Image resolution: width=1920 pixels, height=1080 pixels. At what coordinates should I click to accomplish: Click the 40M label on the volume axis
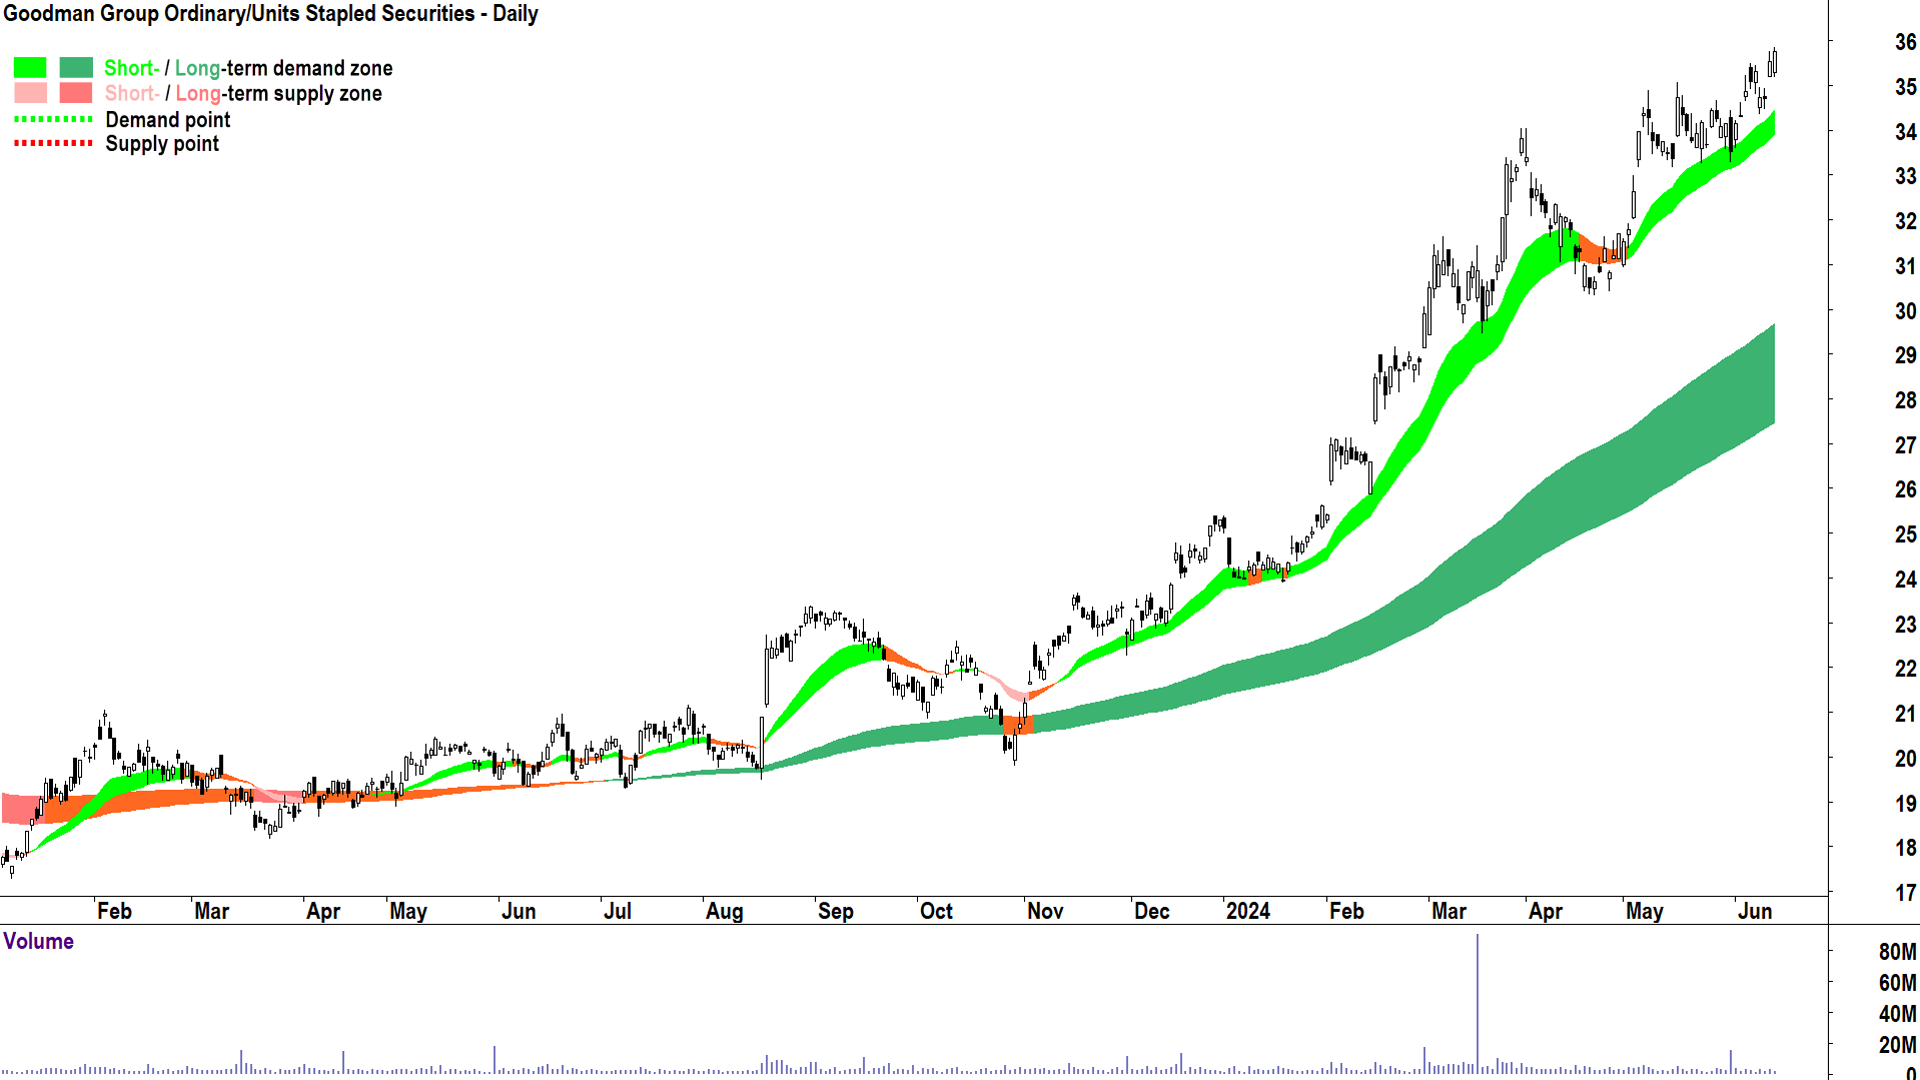(1897, 1014)
